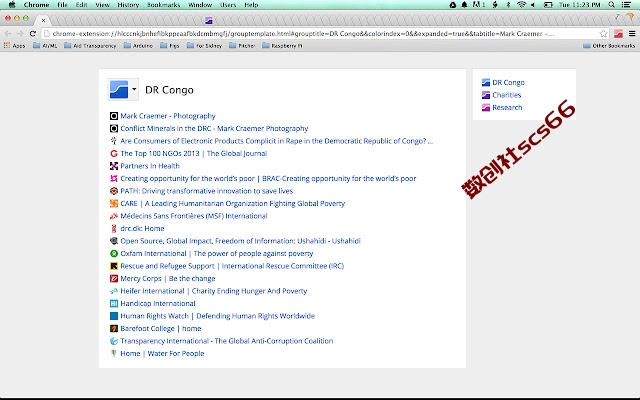This screenshot has height=400, width=640.
Task: Open the Aid Transparency bookmarks folder
Action: [x=90, y=46]
